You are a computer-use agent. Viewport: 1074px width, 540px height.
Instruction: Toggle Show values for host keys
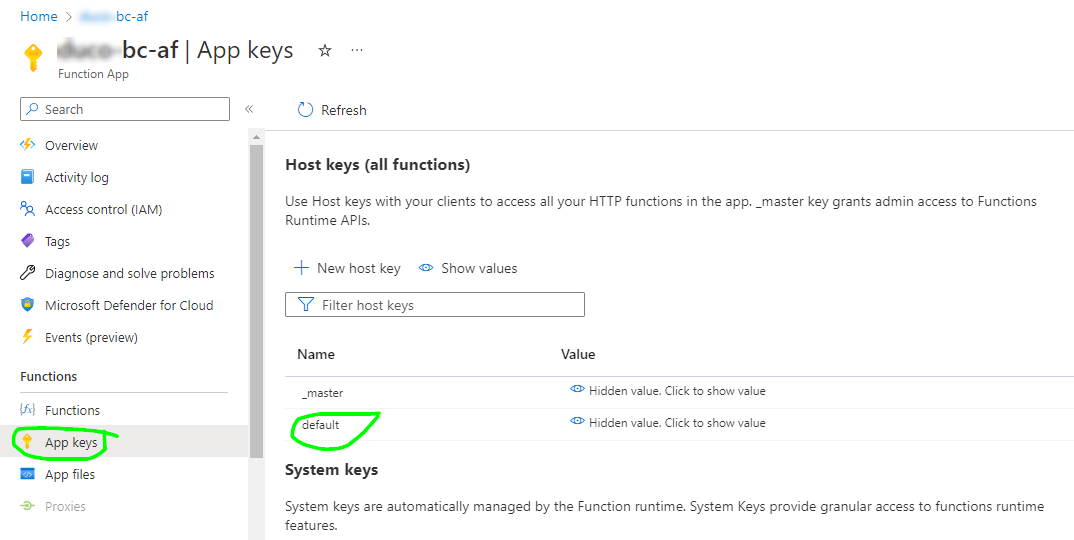468,268
